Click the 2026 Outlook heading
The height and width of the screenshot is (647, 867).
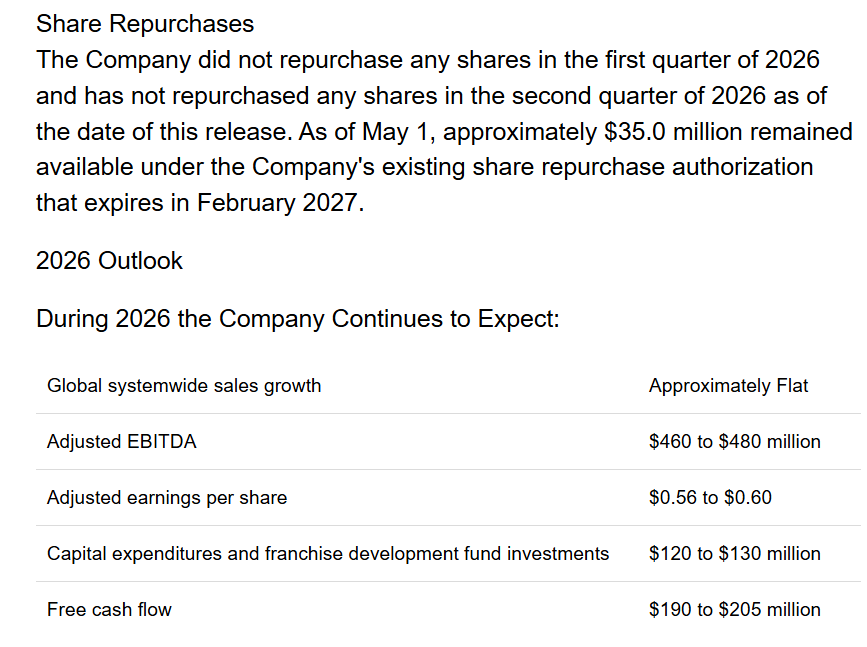pos(109,261)
